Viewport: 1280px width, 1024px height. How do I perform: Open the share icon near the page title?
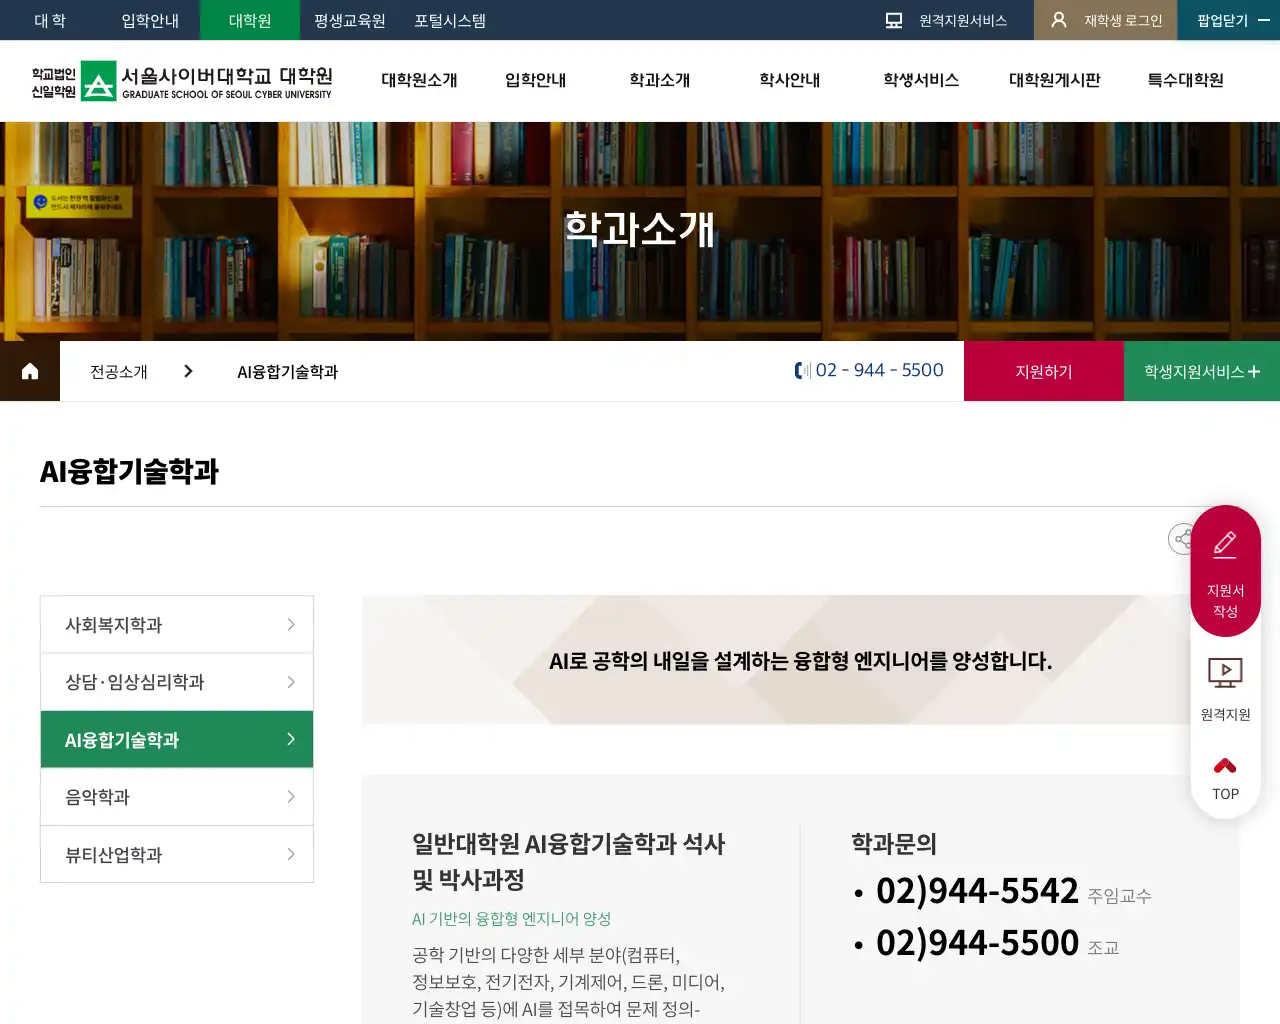1182,539
